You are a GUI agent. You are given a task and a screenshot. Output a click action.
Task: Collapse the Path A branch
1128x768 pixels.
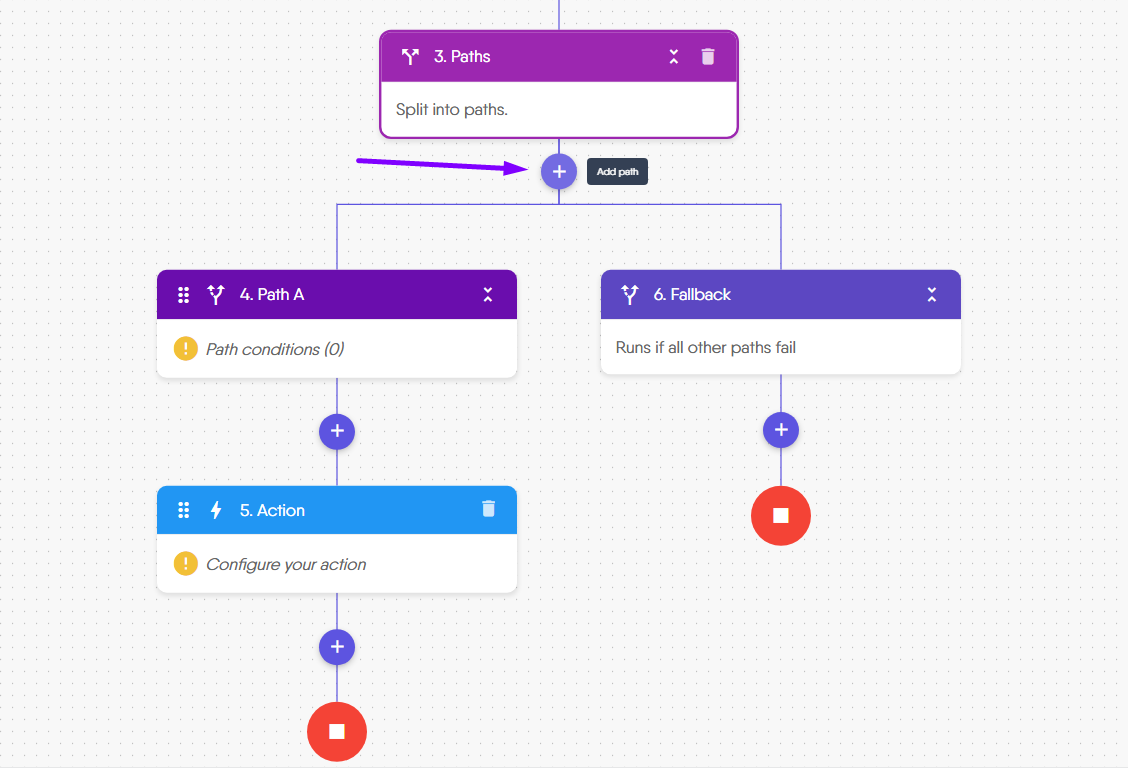pyautogui.click(x=488, y=294)
